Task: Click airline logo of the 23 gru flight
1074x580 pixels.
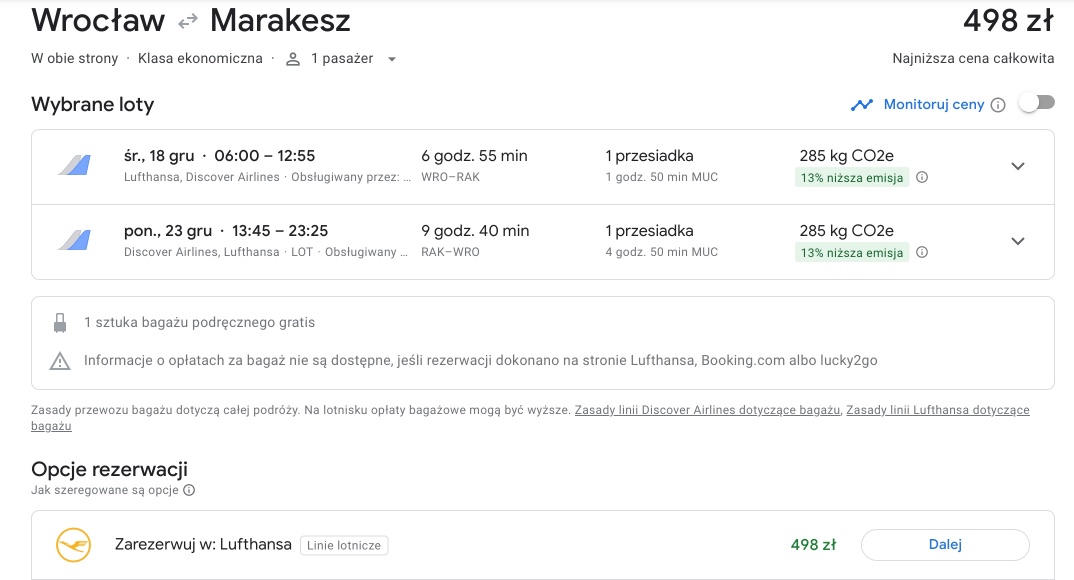Action: click(x=75, y=240)
